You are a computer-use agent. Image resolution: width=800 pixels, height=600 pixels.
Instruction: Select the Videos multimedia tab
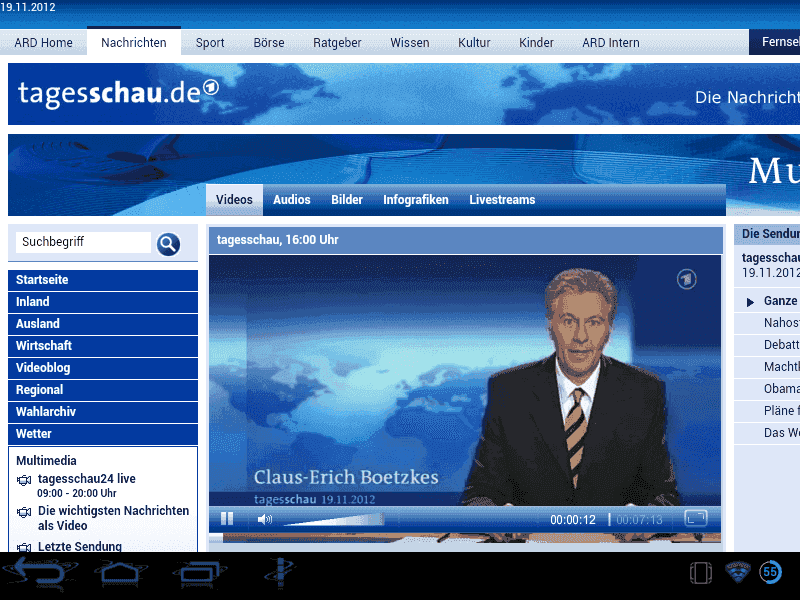234,199
